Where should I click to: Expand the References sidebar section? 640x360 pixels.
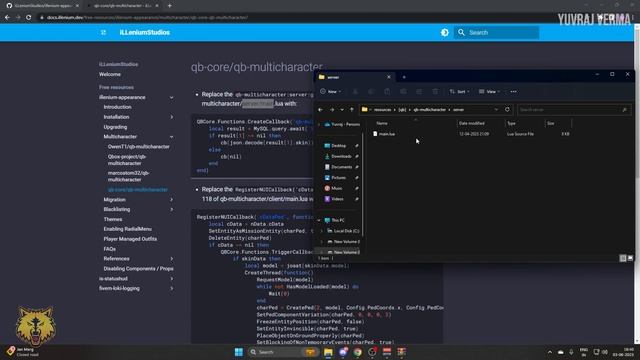click(171, 259)
